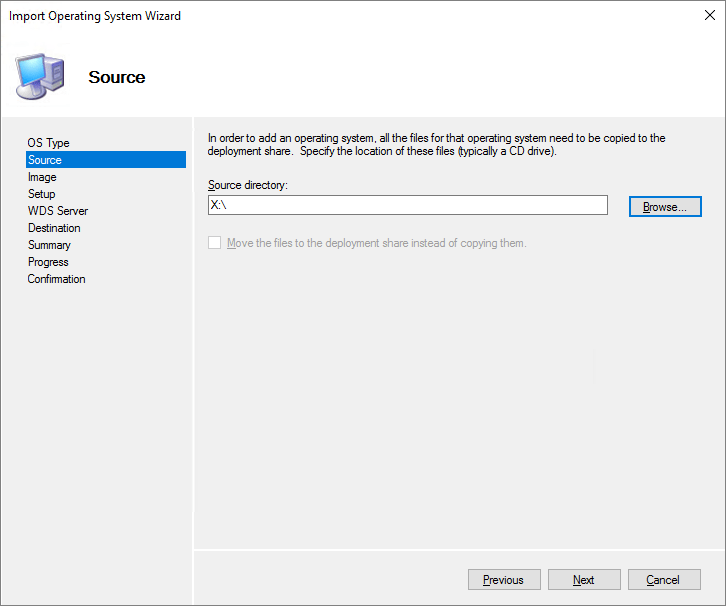Go to the Destination step
Viewport: 726px width, 606px height.
[54, 228]
